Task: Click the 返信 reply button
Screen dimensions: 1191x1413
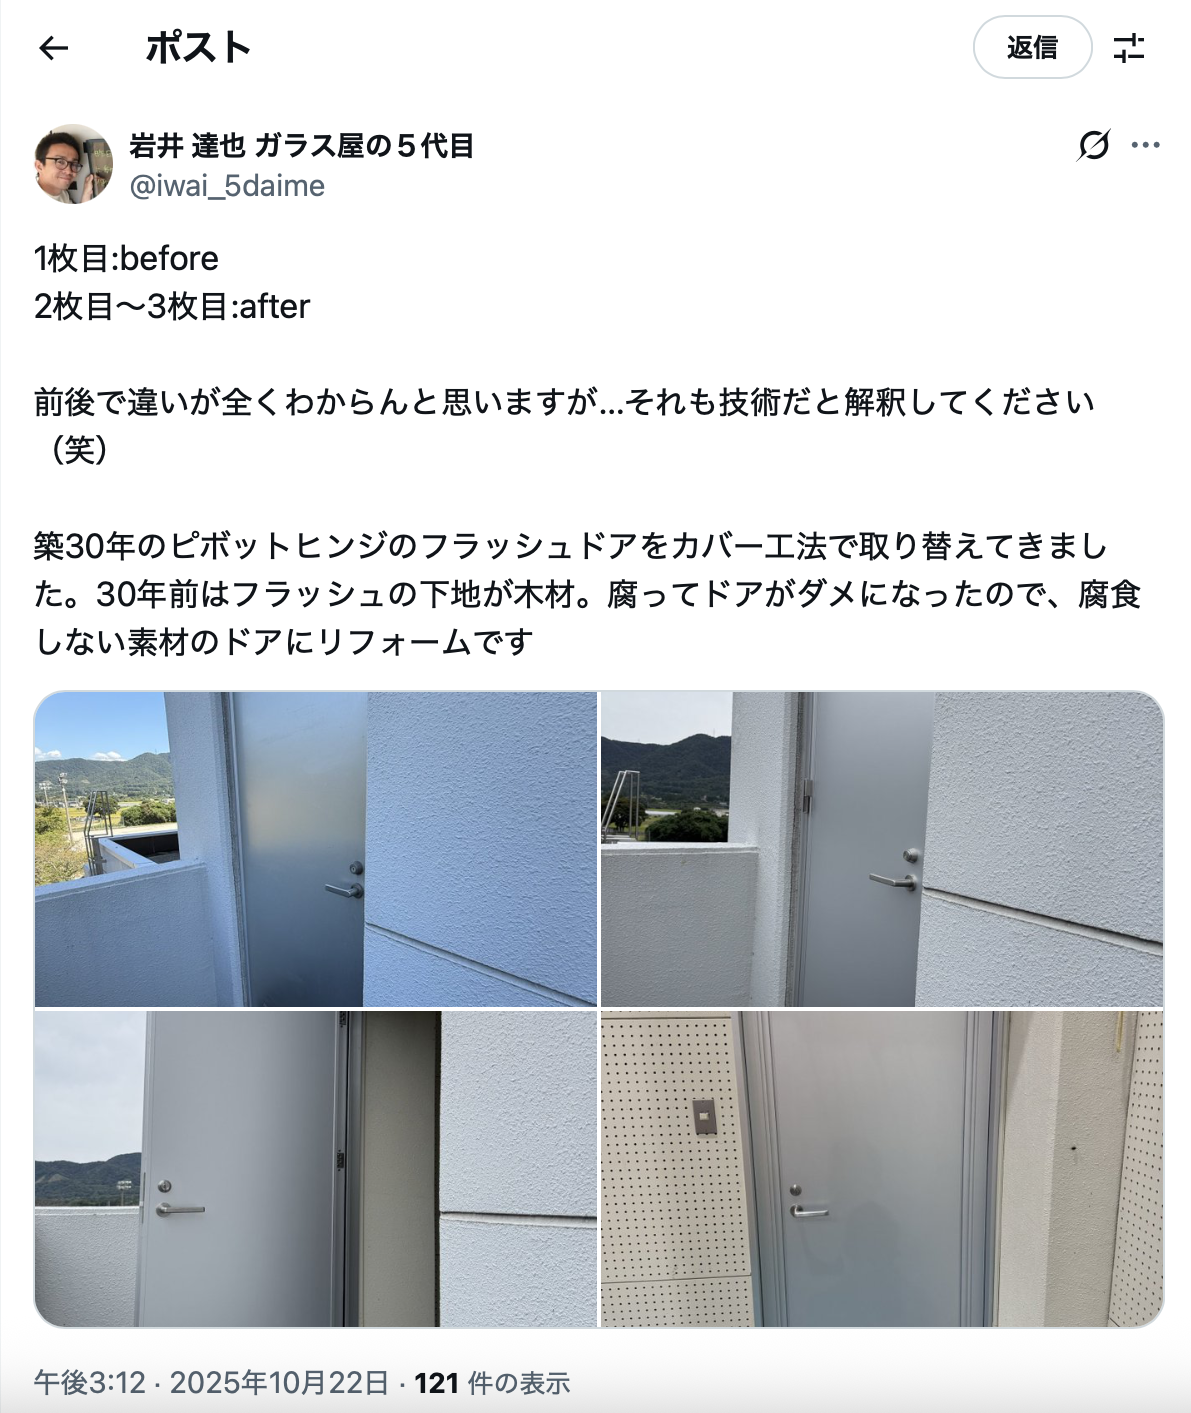Action: (x=1032, y=47)
